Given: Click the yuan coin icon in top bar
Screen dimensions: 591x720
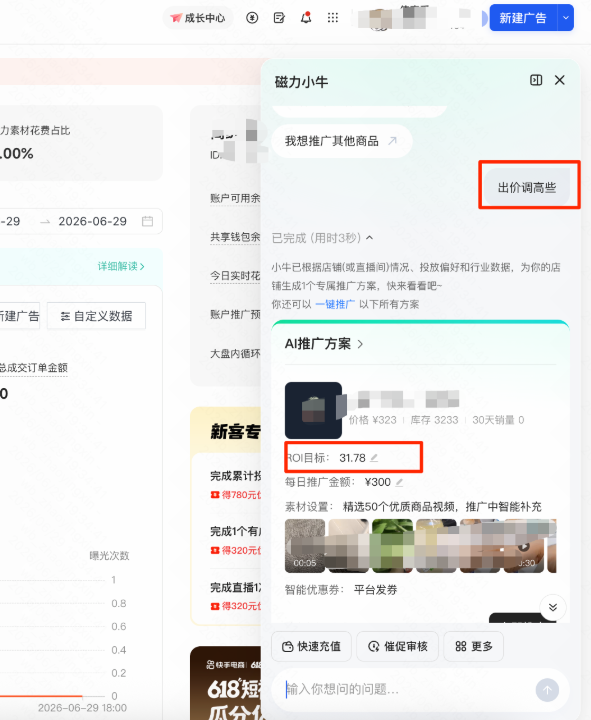Looking at the screenshot, I should 252,18.
